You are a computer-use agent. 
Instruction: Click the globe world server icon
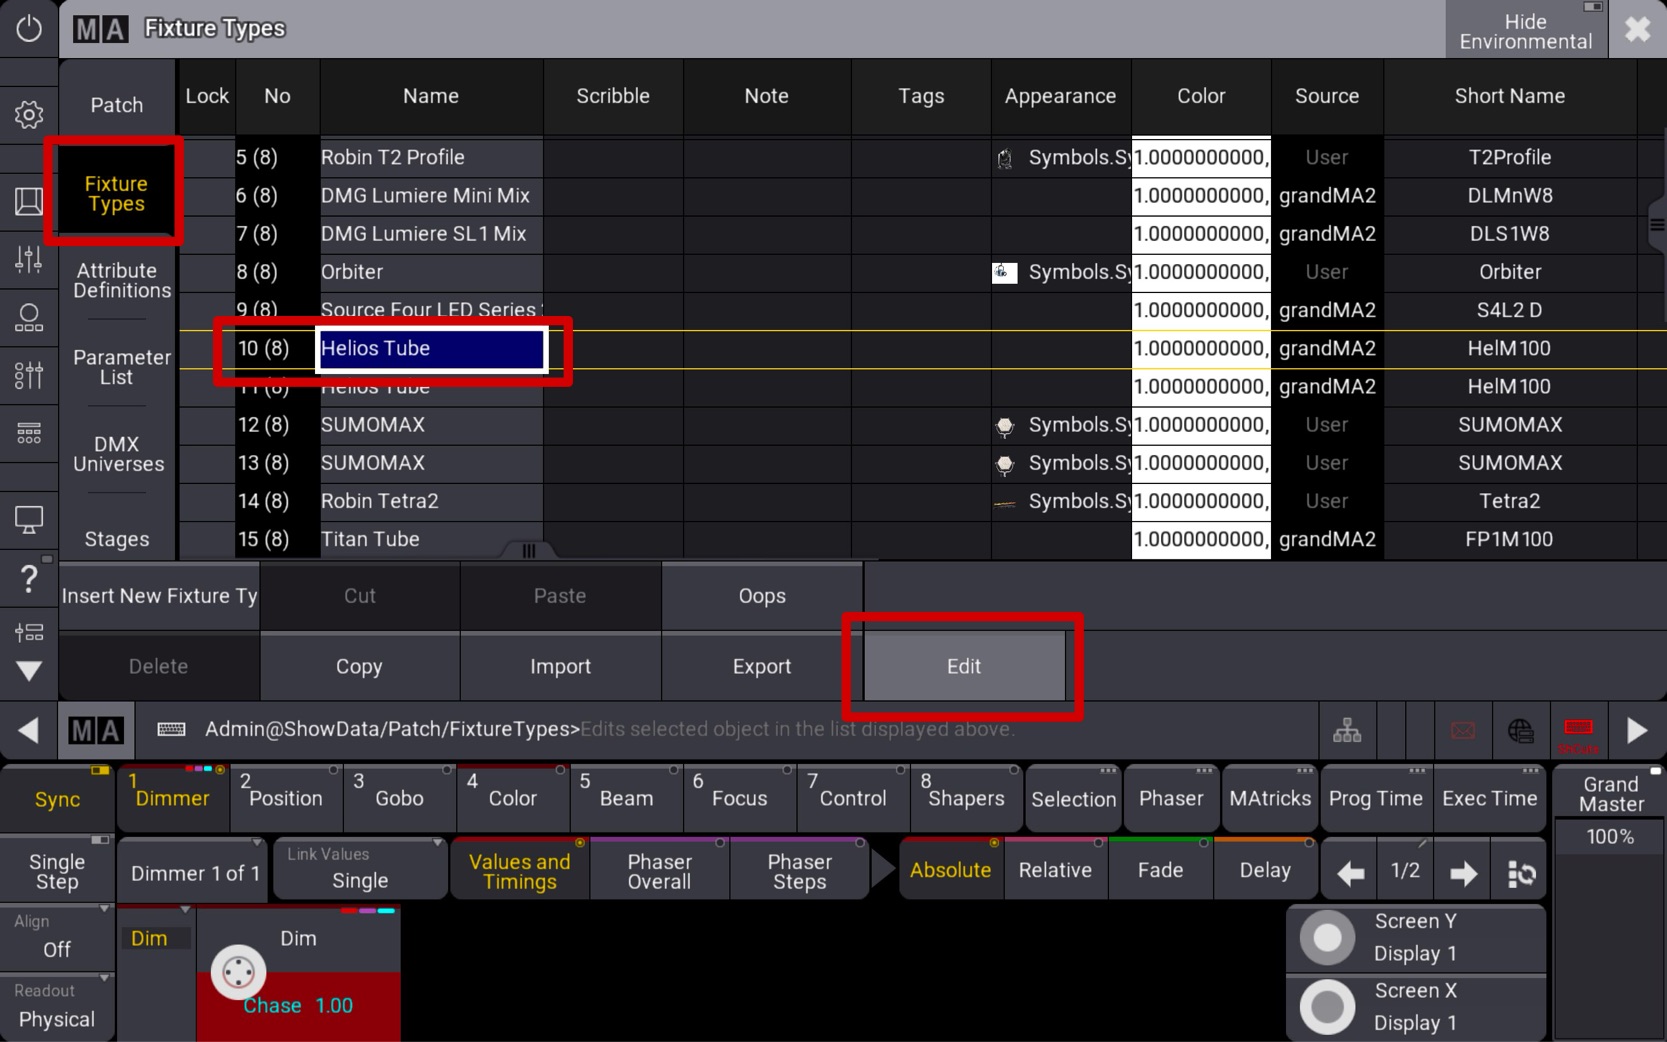tap(1520, 731)
